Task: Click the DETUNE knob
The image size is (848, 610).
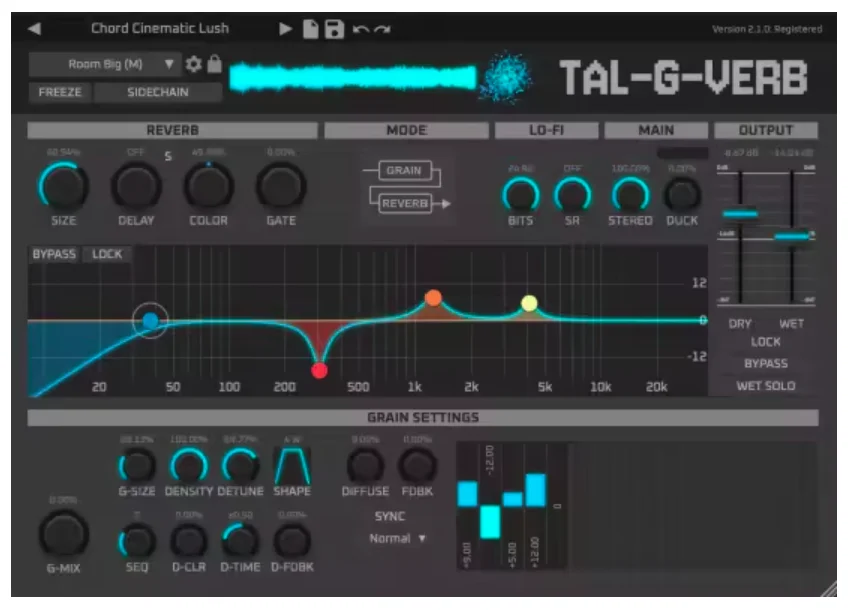Action: click(240, 466)
